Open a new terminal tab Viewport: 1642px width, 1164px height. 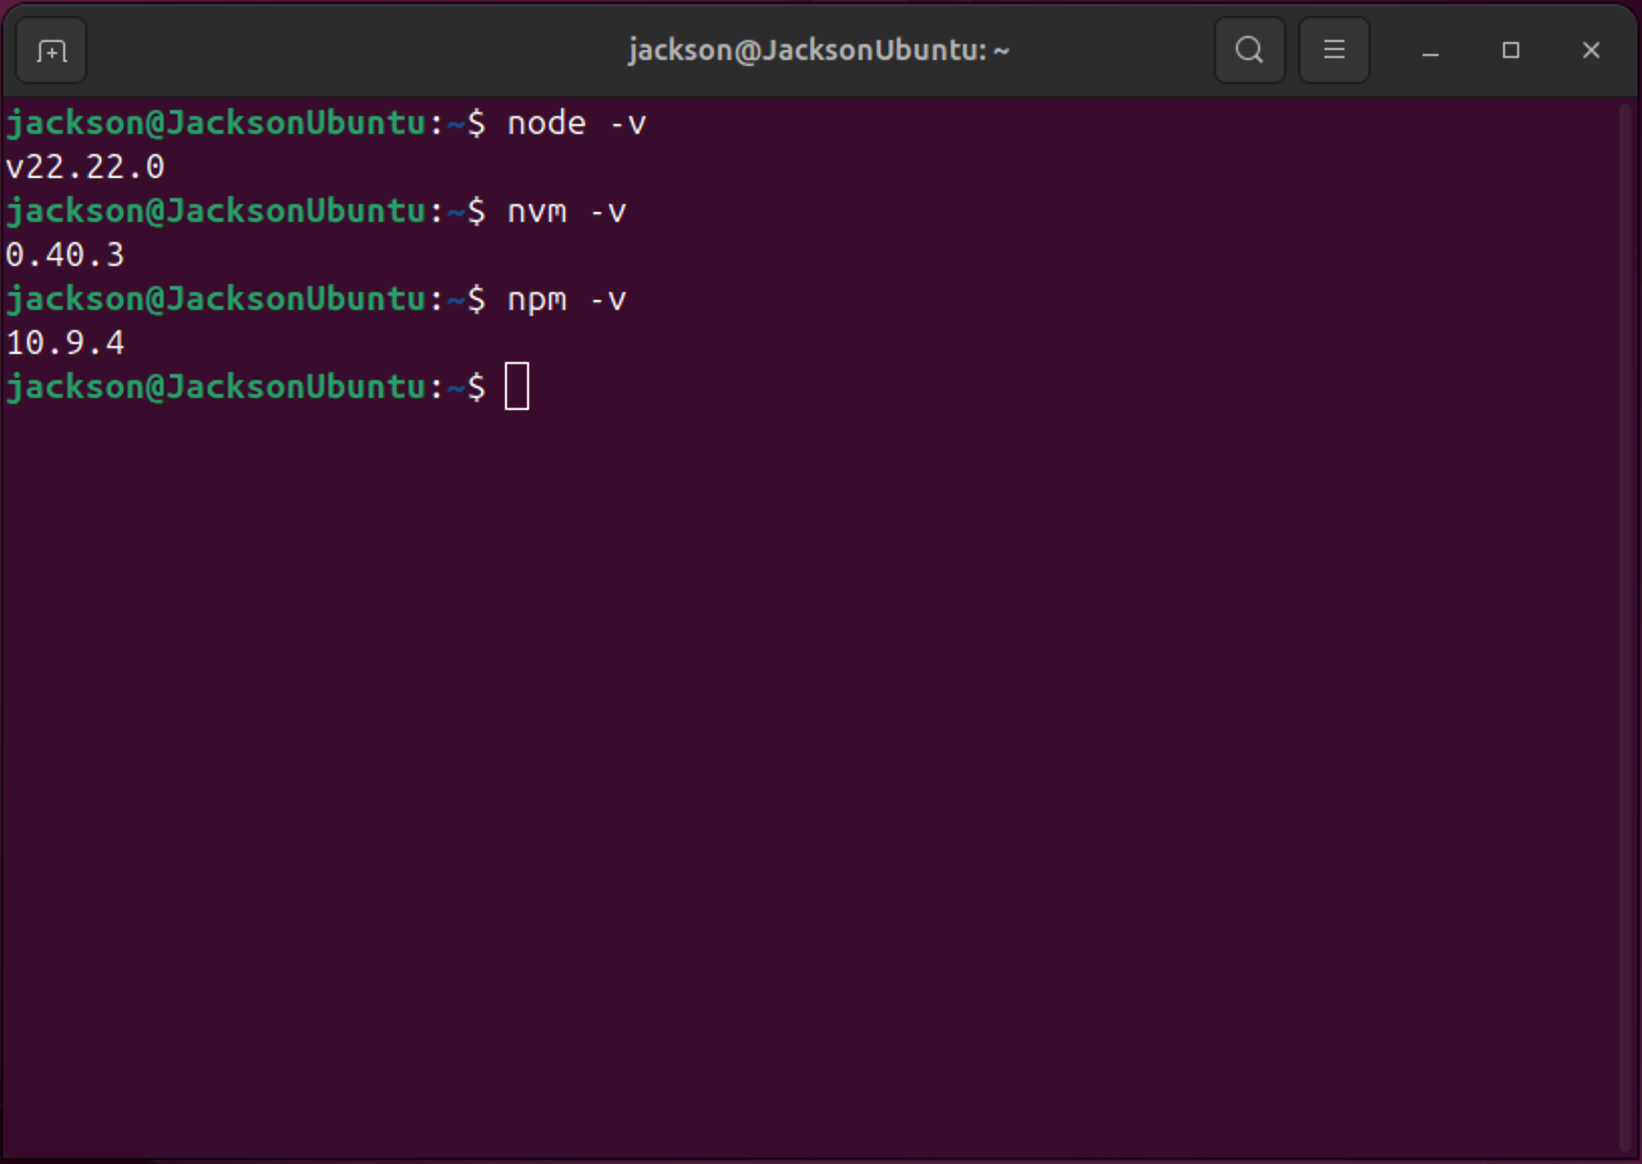coord(51,50)
